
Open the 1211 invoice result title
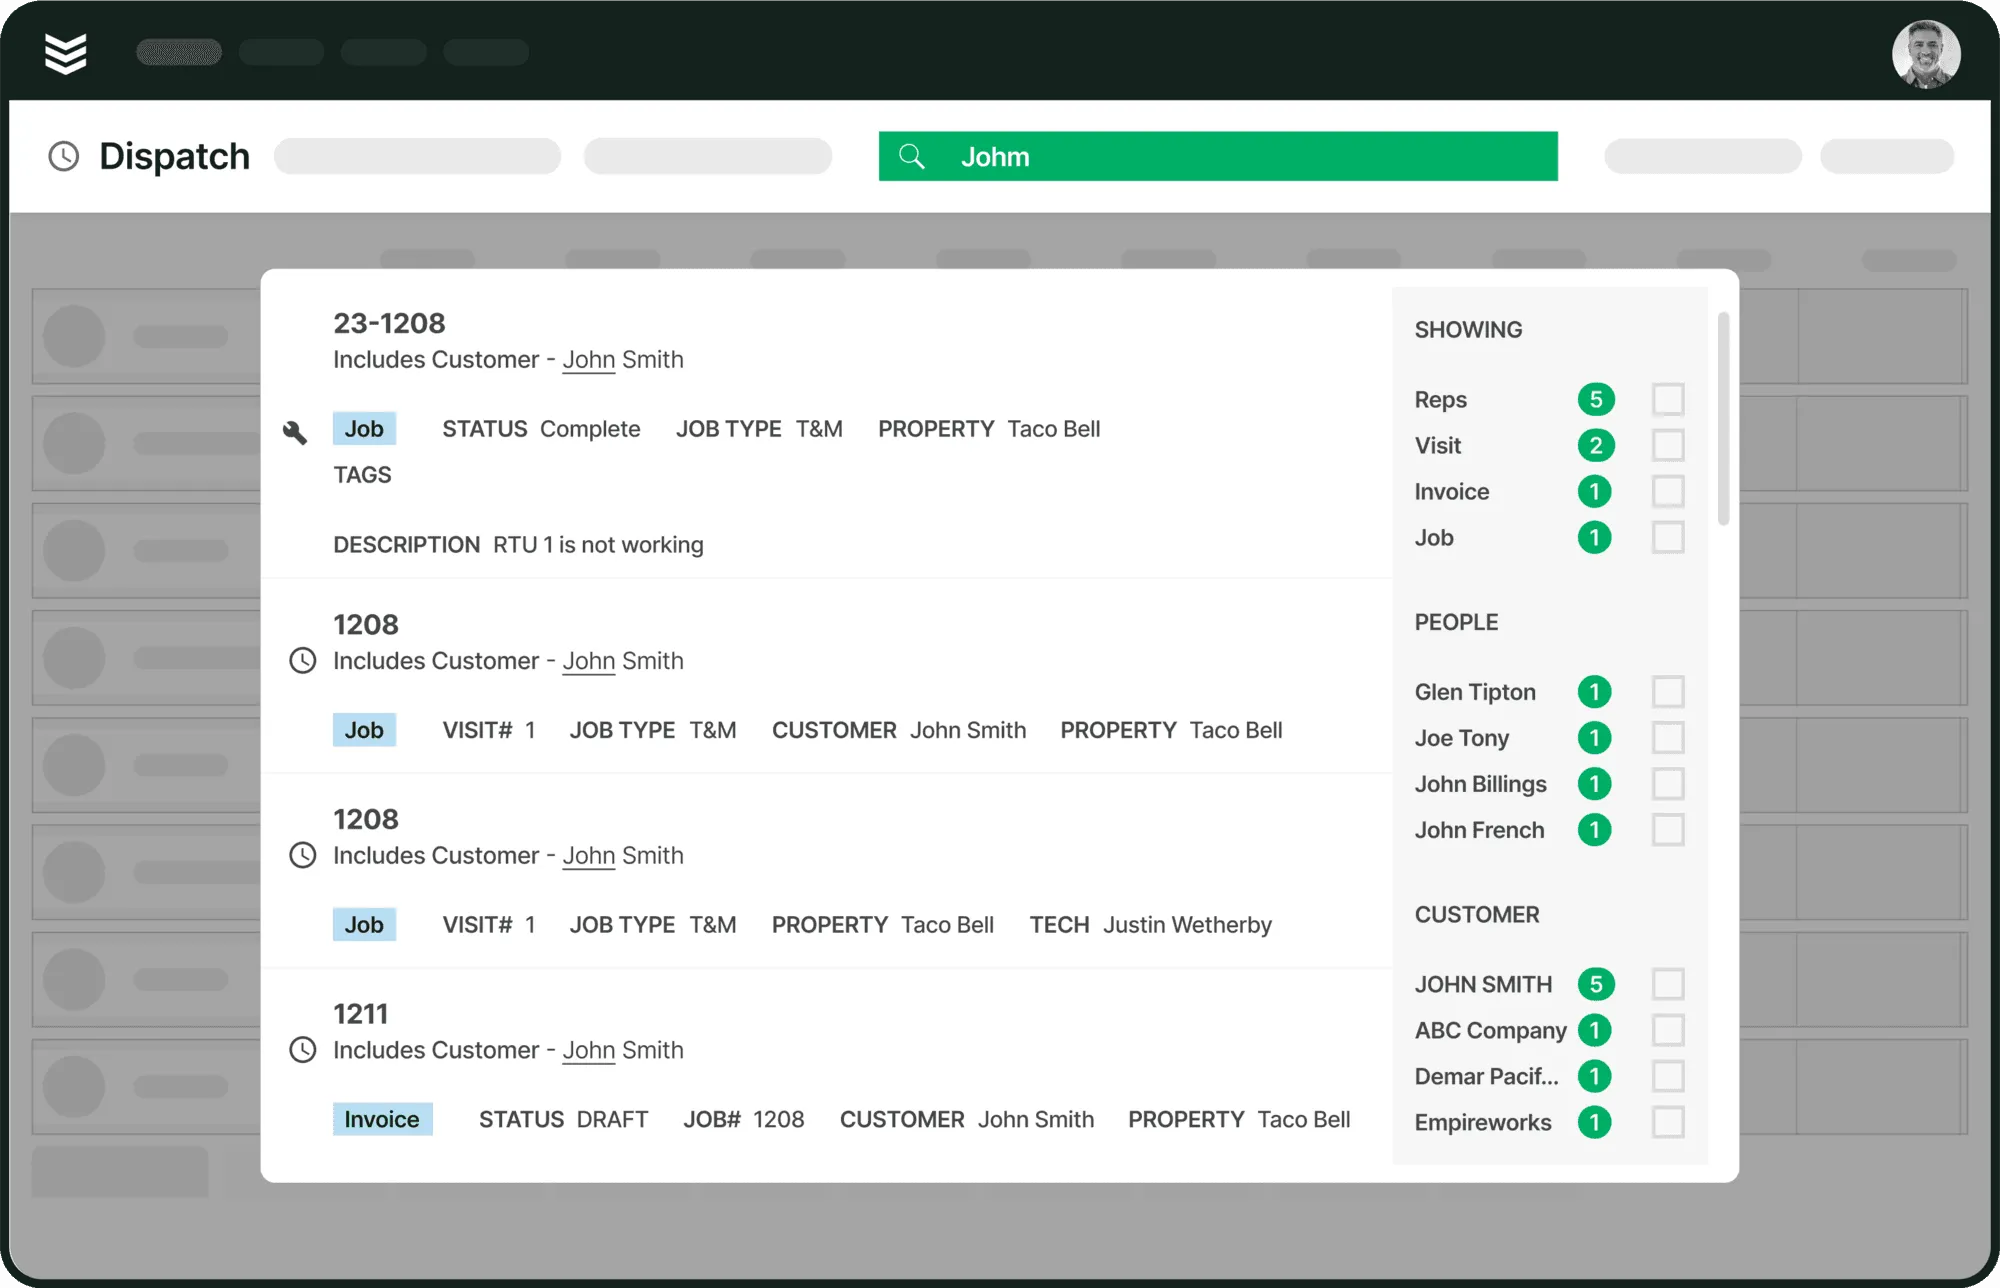coord(360,1014)
